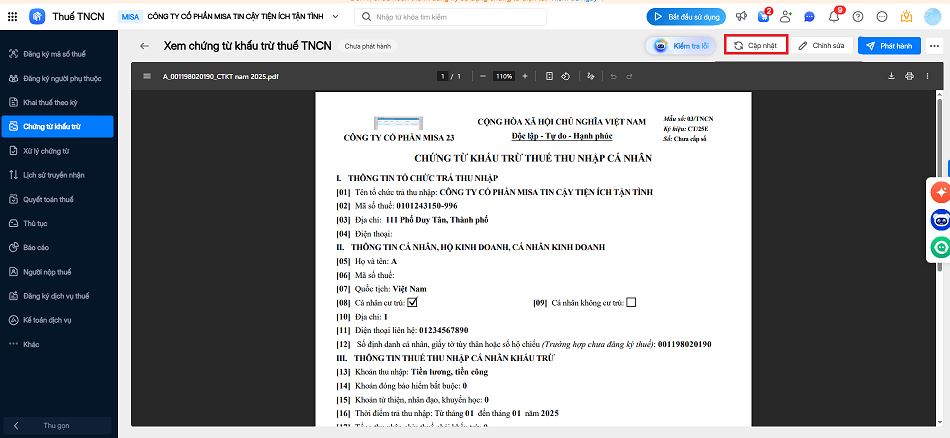Click the PDF redo arrow

point(629,76)
